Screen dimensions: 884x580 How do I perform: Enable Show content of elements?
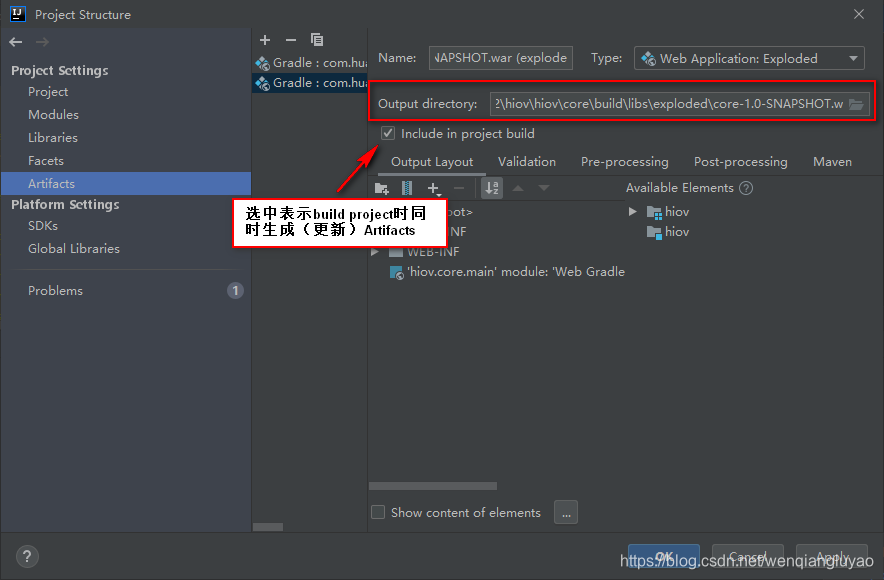(x=378, y=512)
